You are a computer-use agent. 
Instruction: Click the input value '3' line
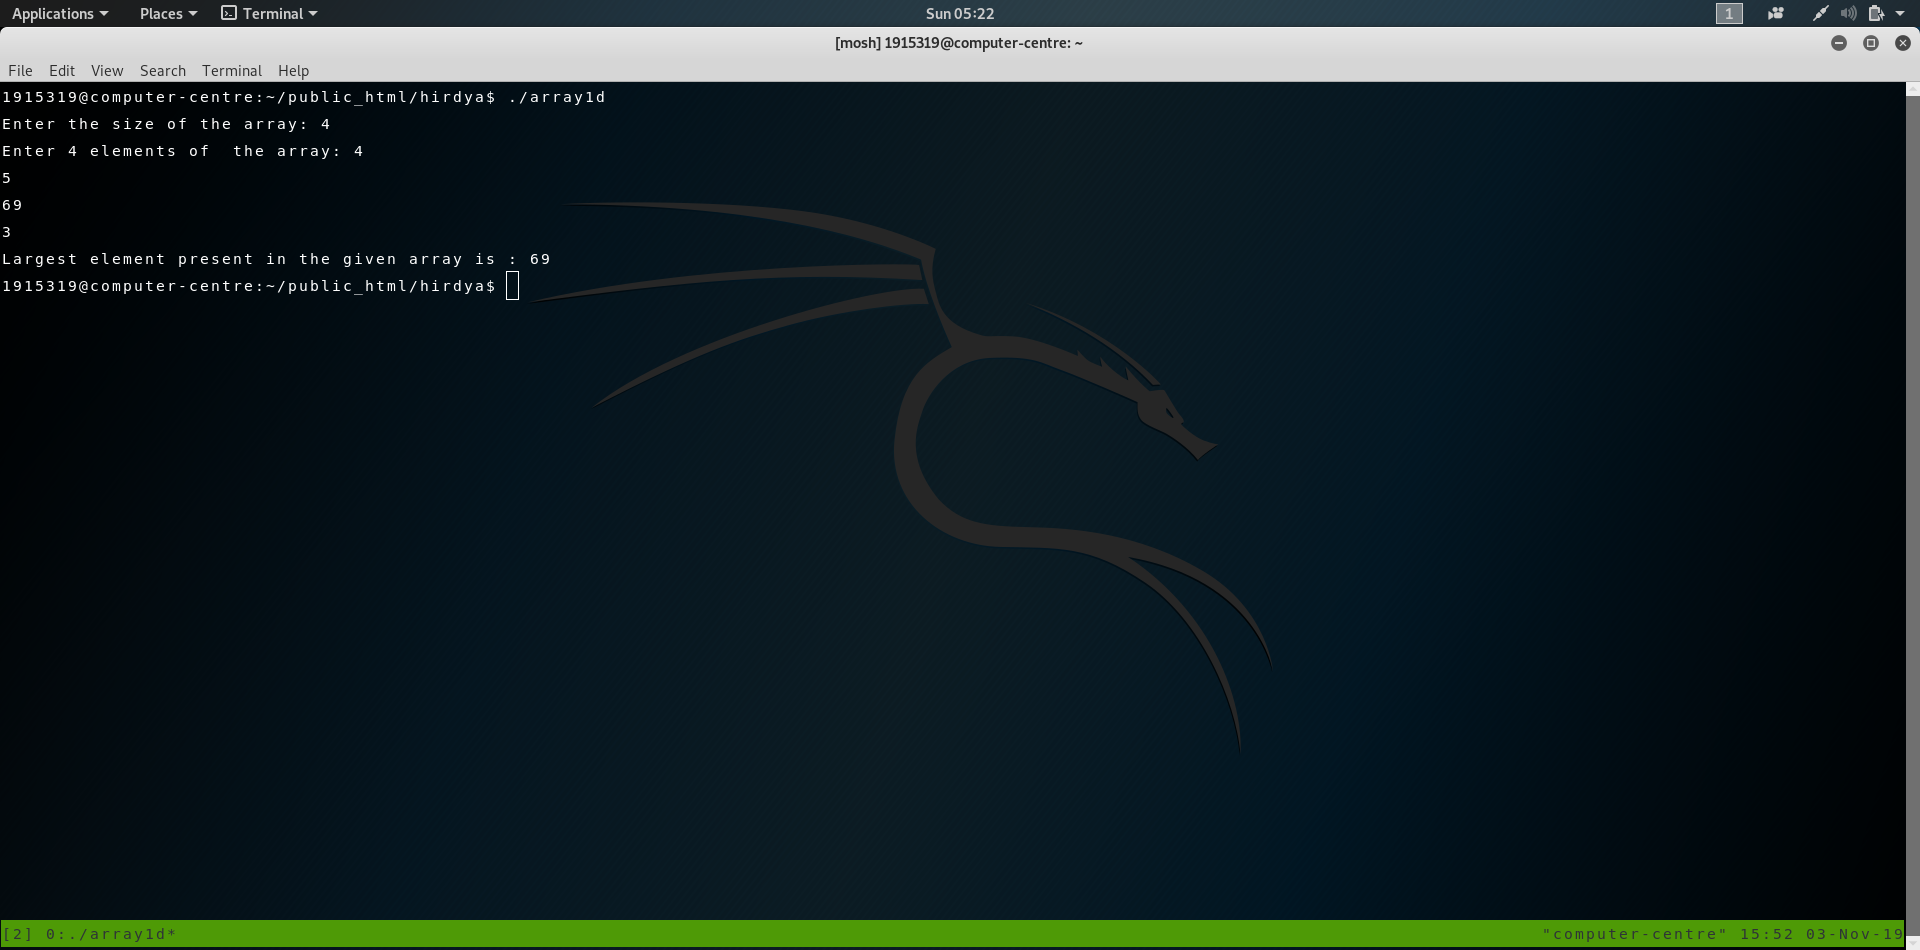(x=7, y=232)
